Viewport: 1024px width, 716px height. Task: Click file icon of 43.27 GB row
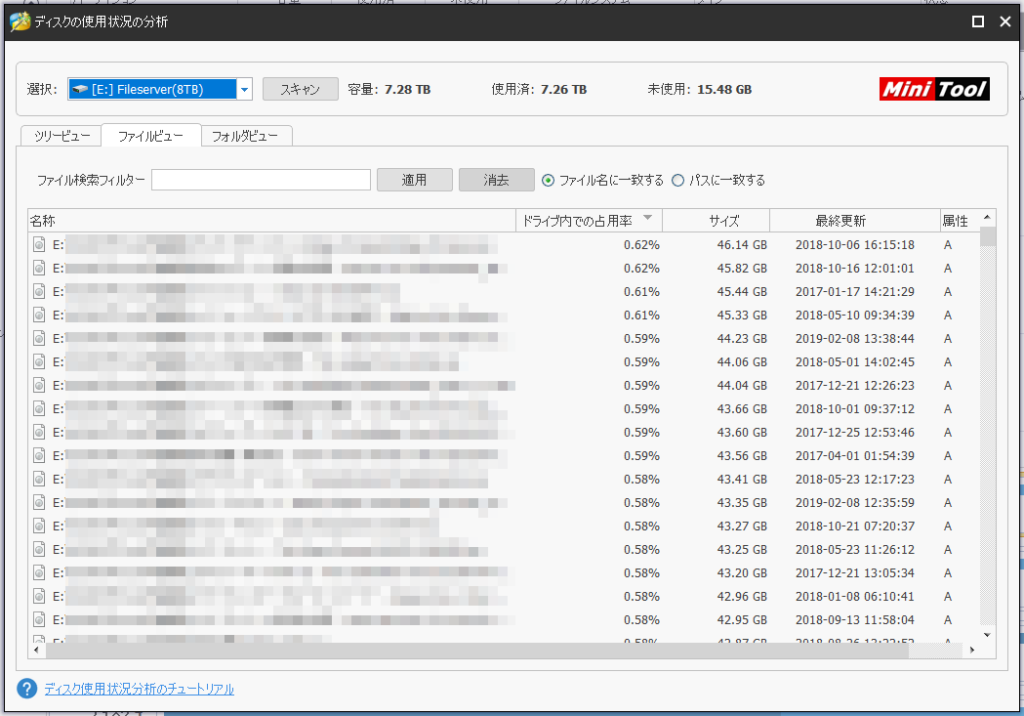click(39, 527)
